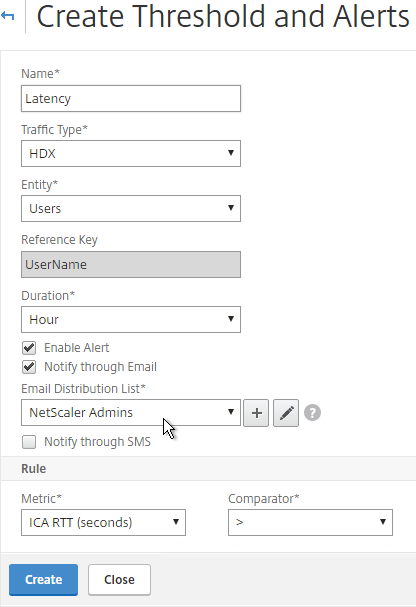Open the Duration dropdown set to Hour
Screen dimensions: 416x607
(x=131, y=320)
